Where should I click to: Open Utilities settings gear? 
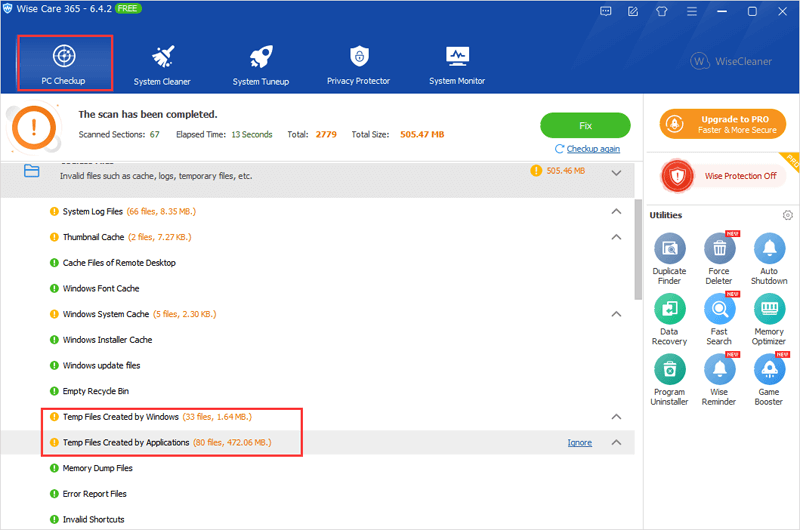click(787, 215)
